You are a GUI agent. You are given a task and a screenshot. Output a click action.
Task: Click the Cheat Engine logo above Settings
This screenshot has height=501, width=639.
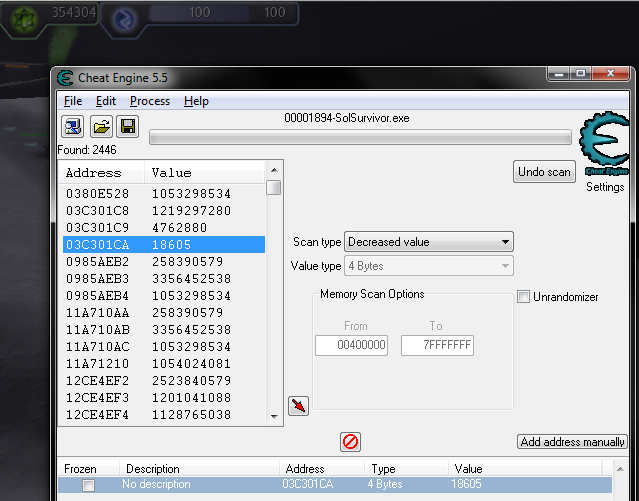pos(604,143)
